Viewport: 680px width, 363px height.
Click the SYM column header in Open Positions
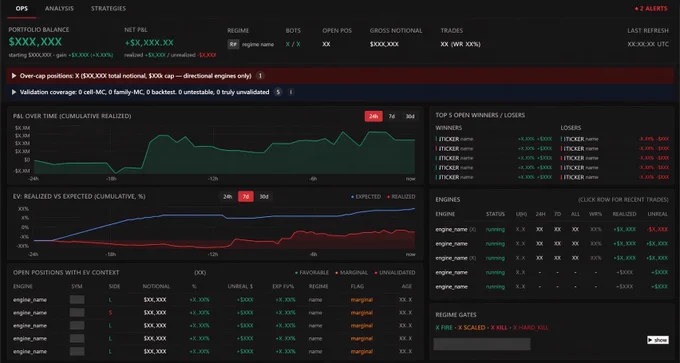point(76,286)
